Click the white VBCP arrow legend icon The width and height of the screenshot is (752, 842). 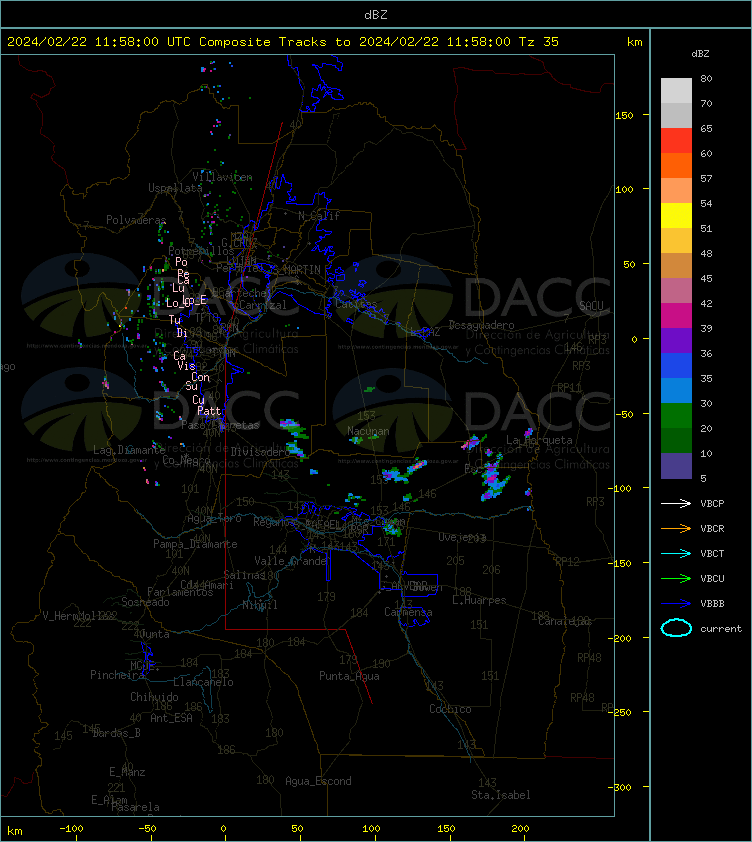676,503
